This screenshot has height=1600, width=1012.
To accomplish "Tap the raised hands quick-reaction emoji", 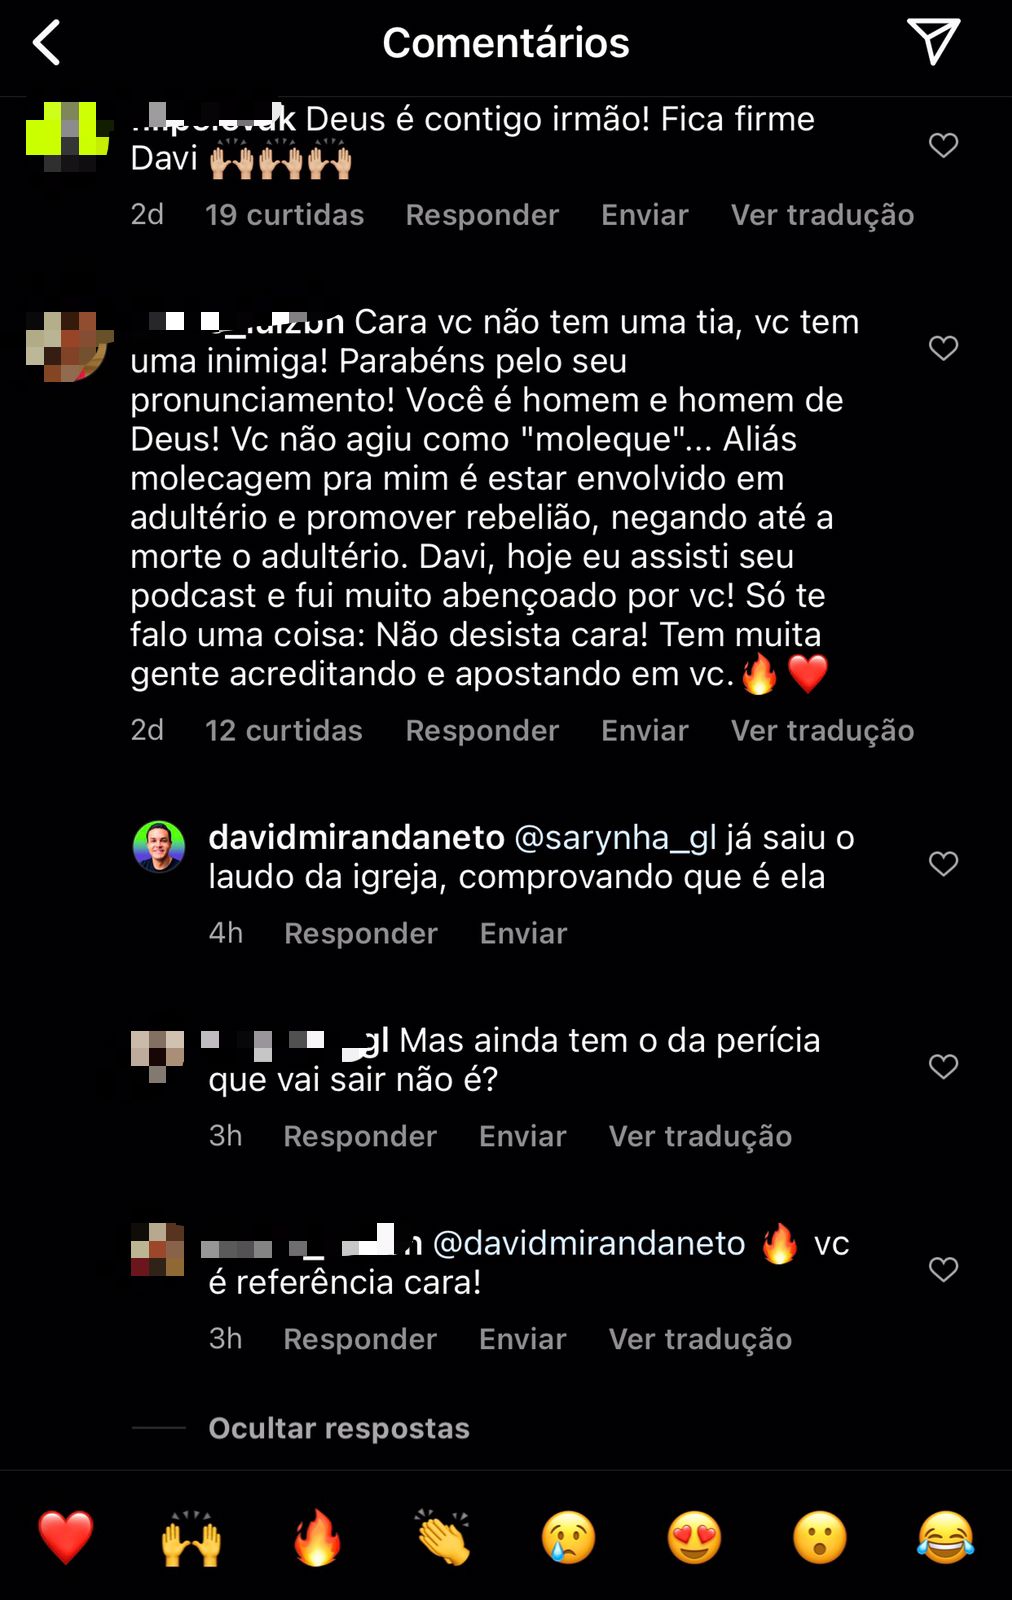I will [191, 1537].
